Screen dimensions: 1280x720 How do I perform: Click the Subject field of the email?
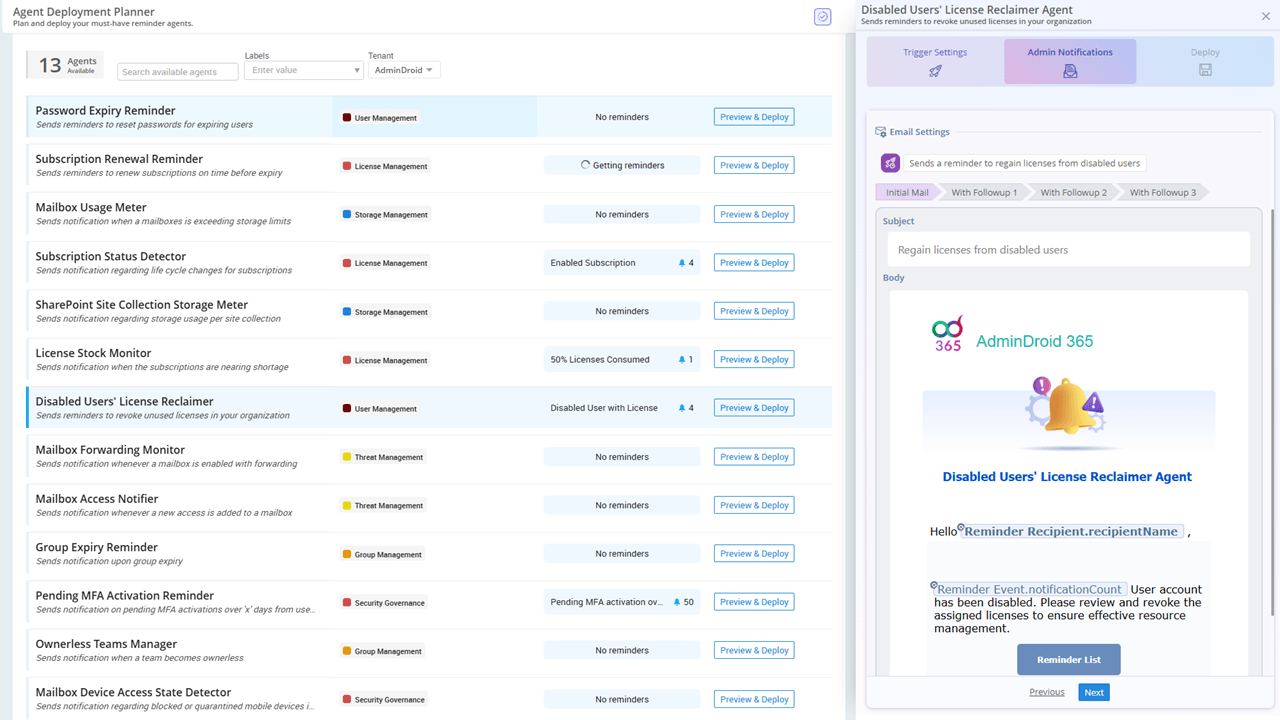point(1069,250)
